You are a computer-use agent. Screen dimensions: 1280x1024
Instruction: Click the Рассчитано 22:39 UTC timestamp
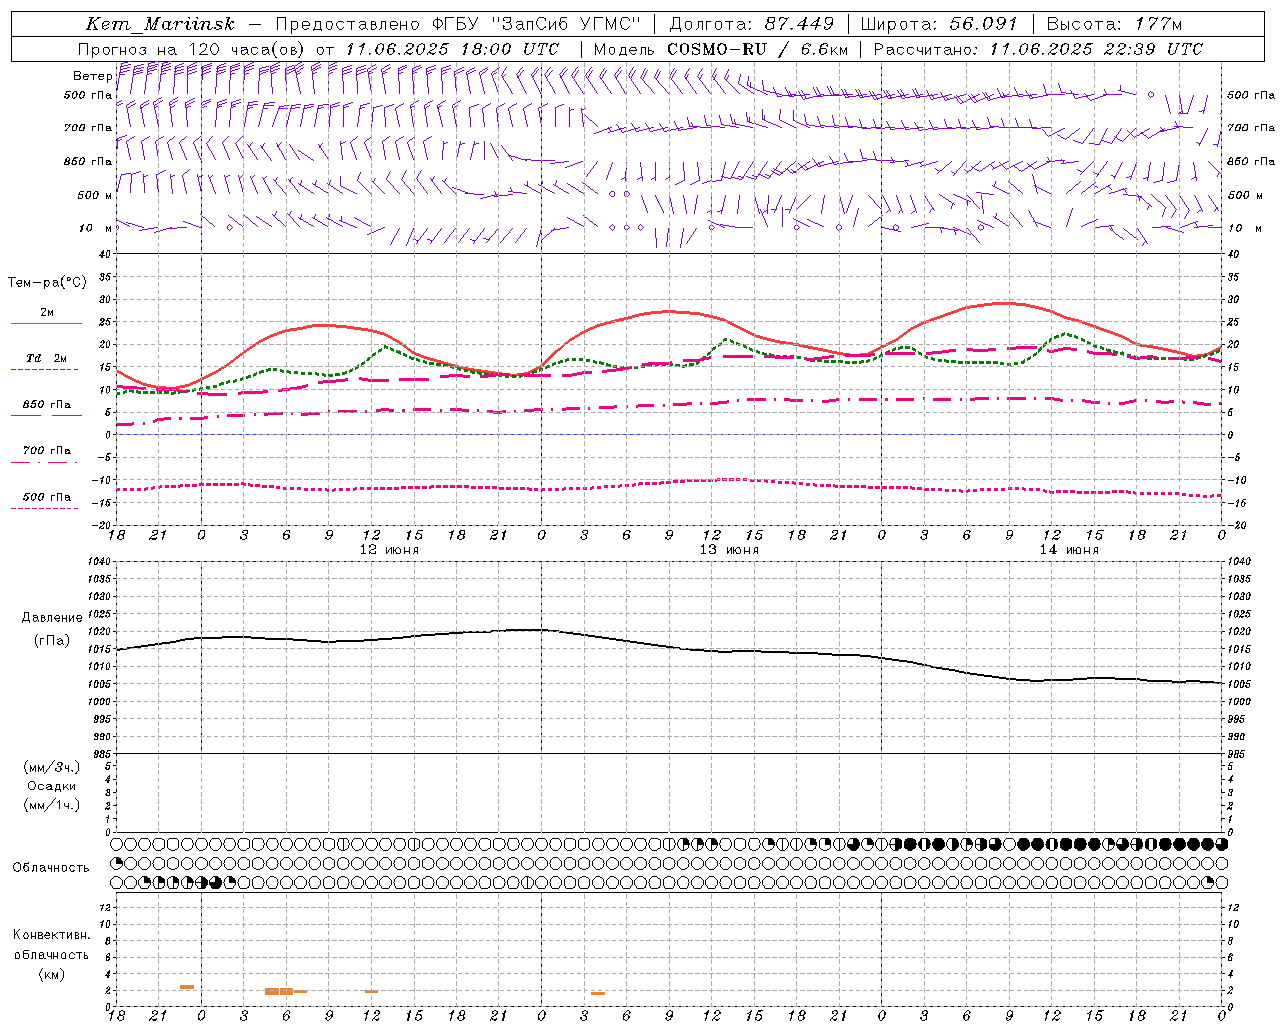point(1038,49)
